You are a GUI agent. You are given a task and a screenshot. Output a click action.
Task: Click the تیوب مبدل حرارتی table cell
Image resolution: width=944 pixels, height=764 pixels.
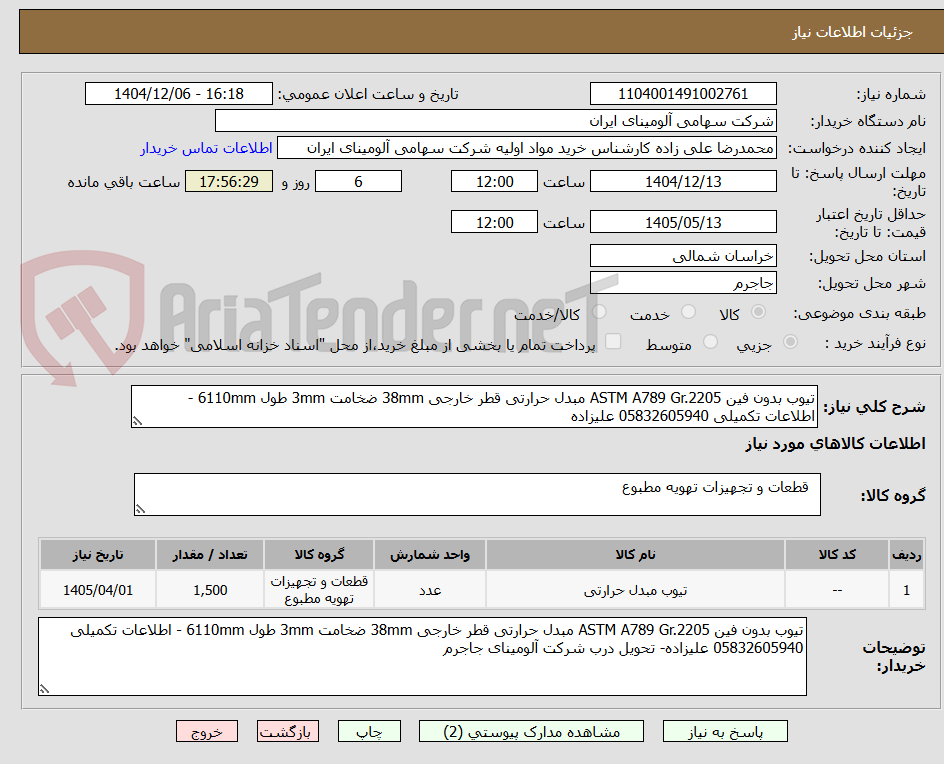635,590
